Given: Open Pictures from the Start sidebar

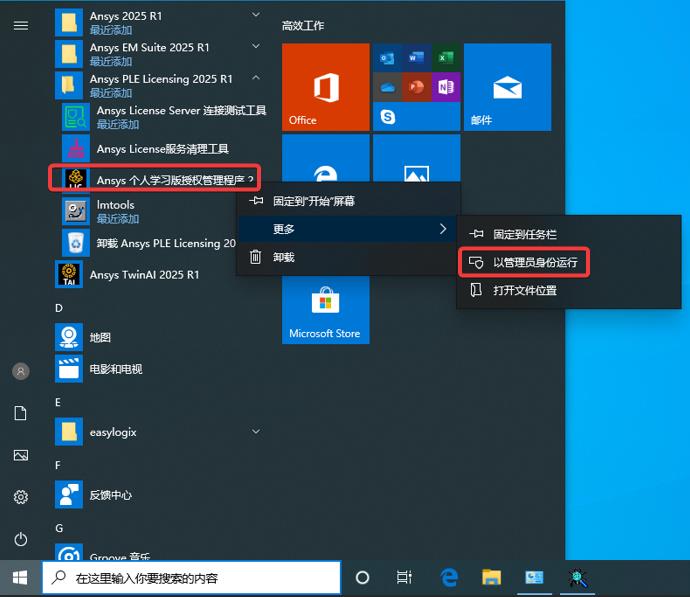Looking at the screenshot, I should coord(21,455).
